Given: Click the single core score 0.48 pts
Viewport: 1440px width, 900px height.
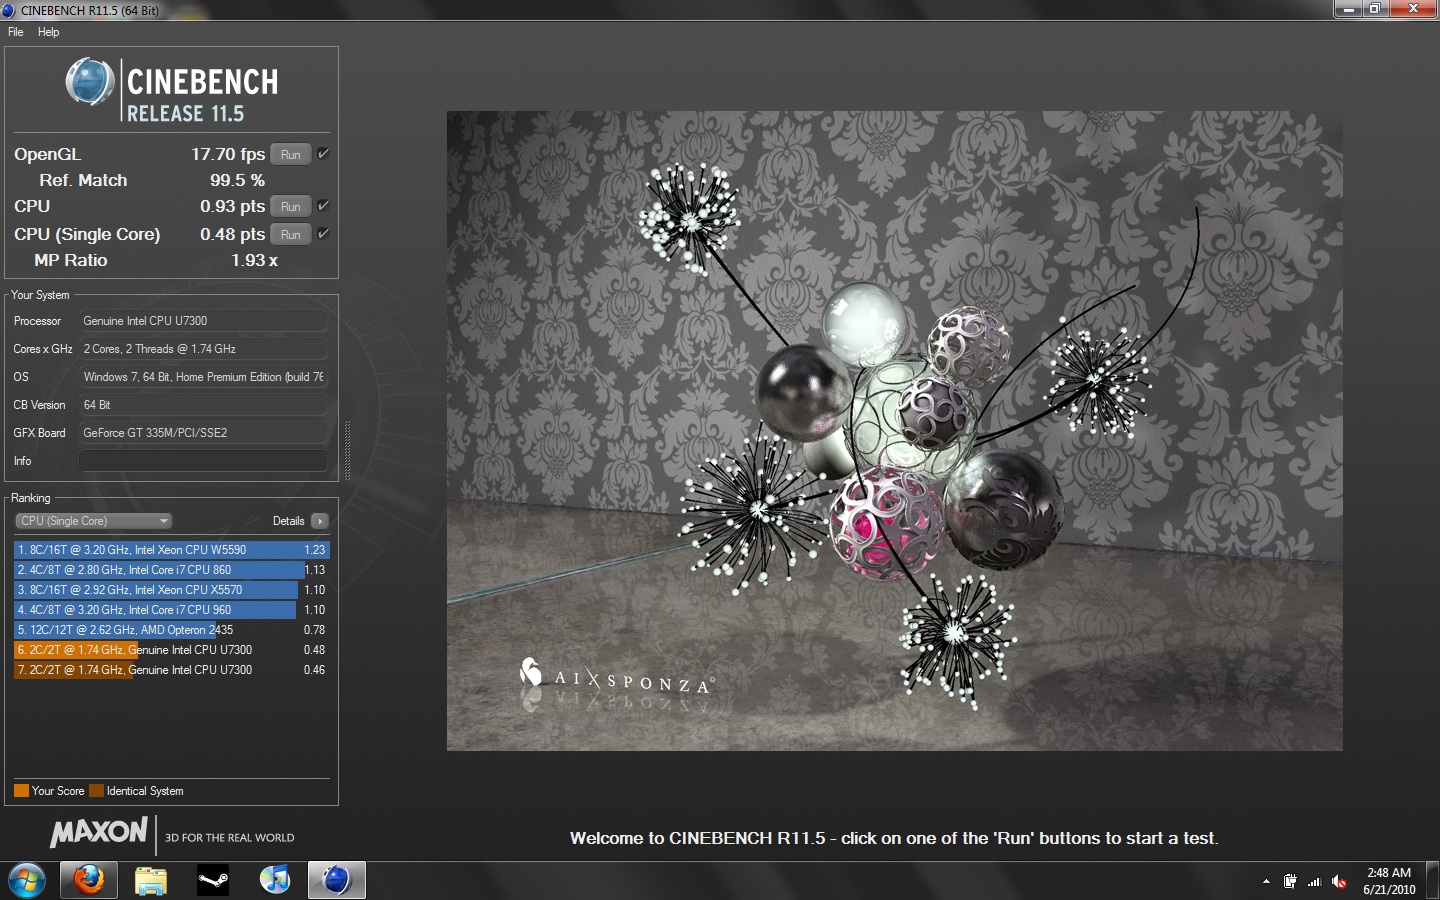Looking at the screenshot, I should tap(232, 234).
